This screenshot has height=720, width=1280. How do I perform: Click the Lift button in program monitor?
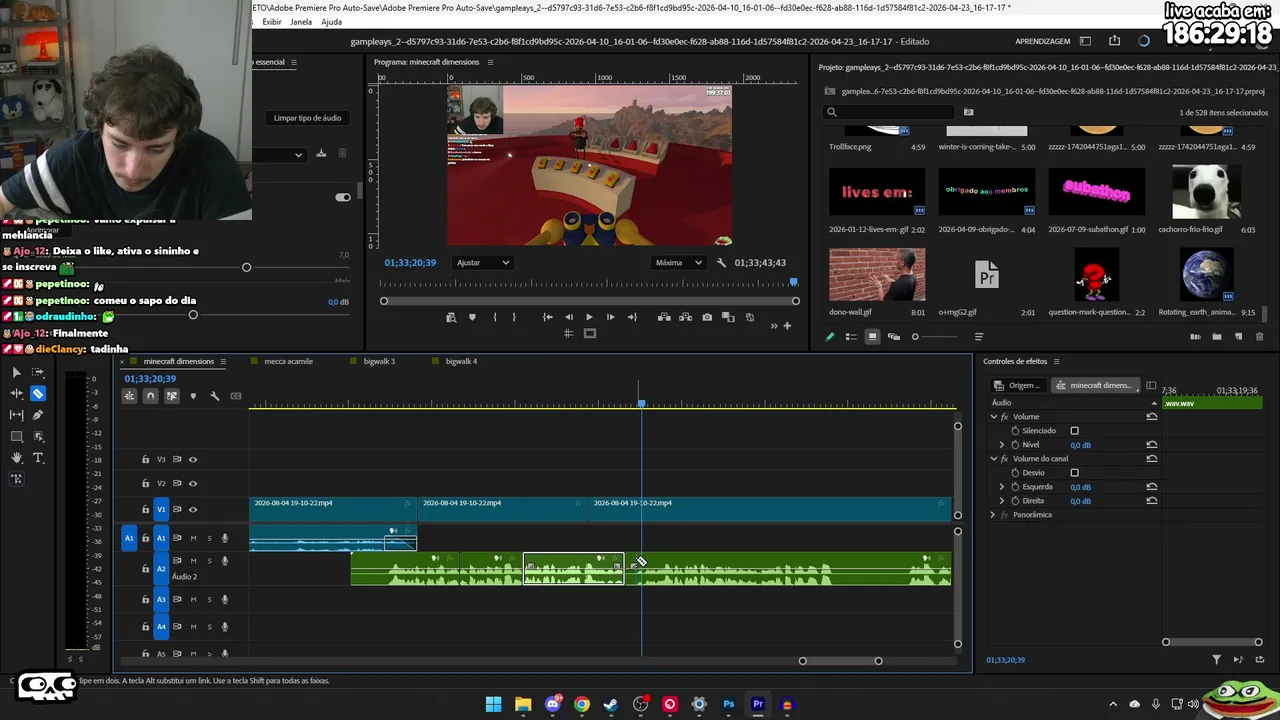664,317
